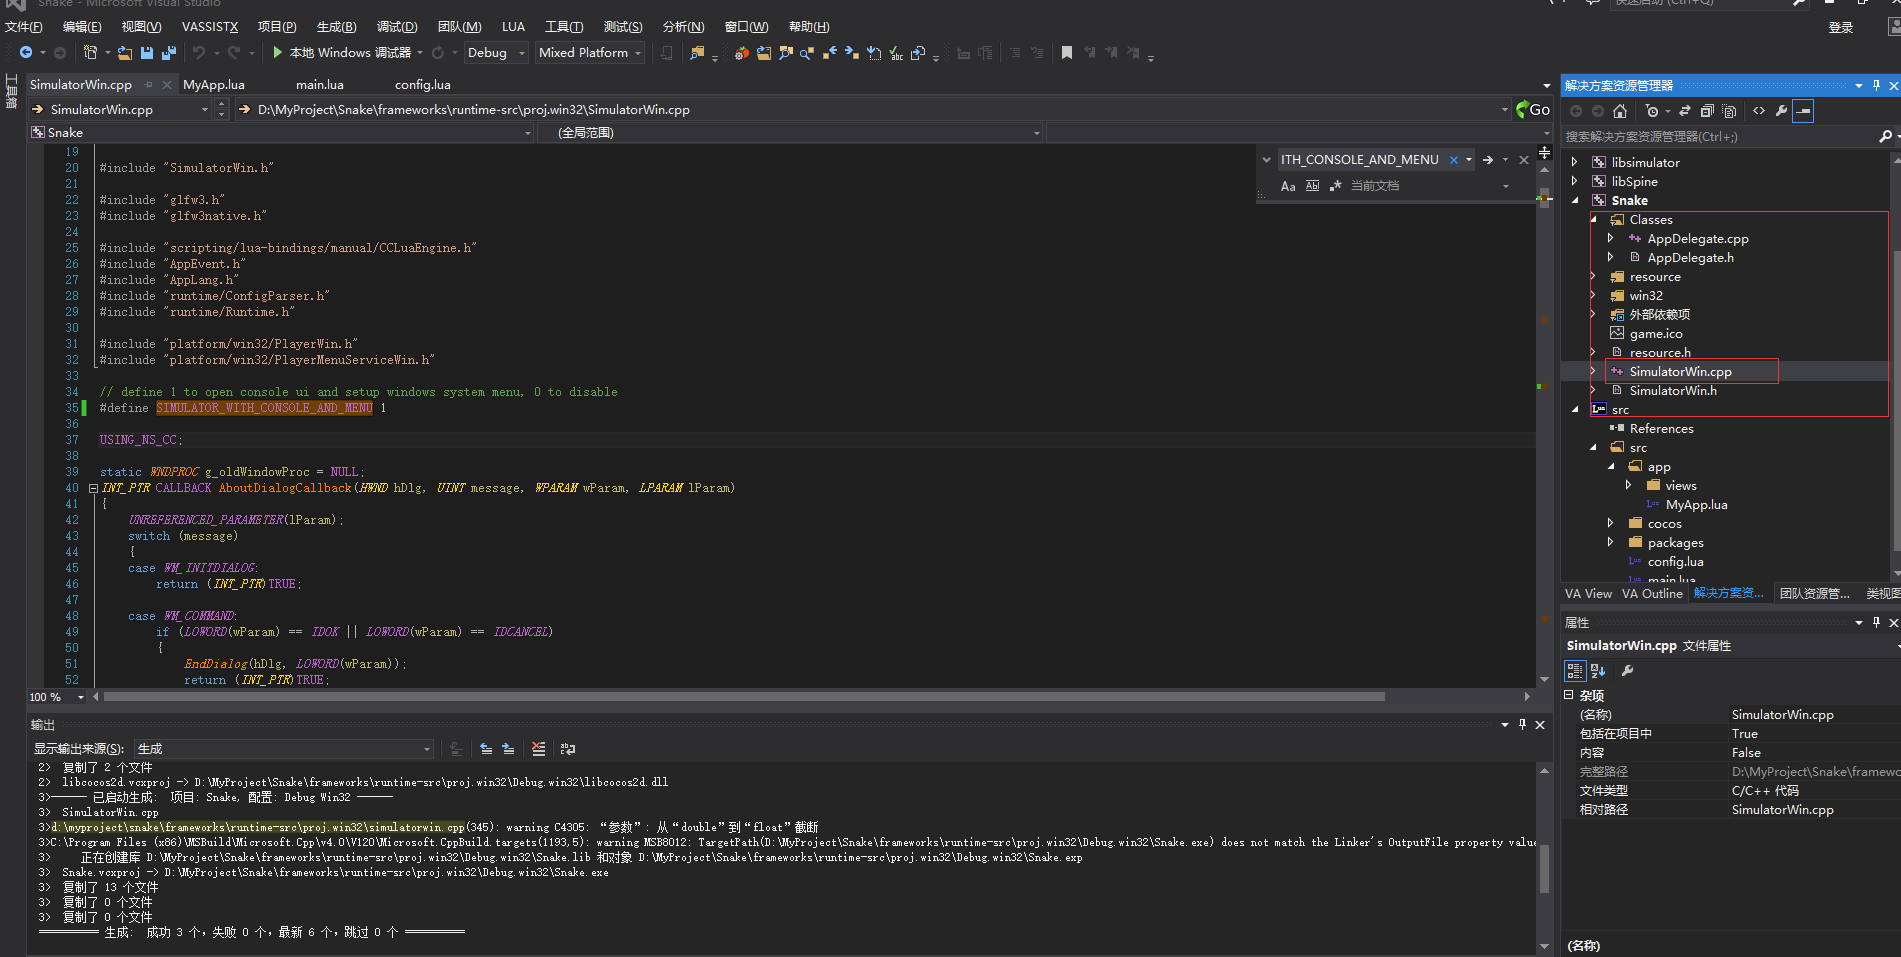Open Properties via the wrench icon in Solution Explorer
Image resolution: width=1901 pixels, height=957 pixels.
point(1781,111)
